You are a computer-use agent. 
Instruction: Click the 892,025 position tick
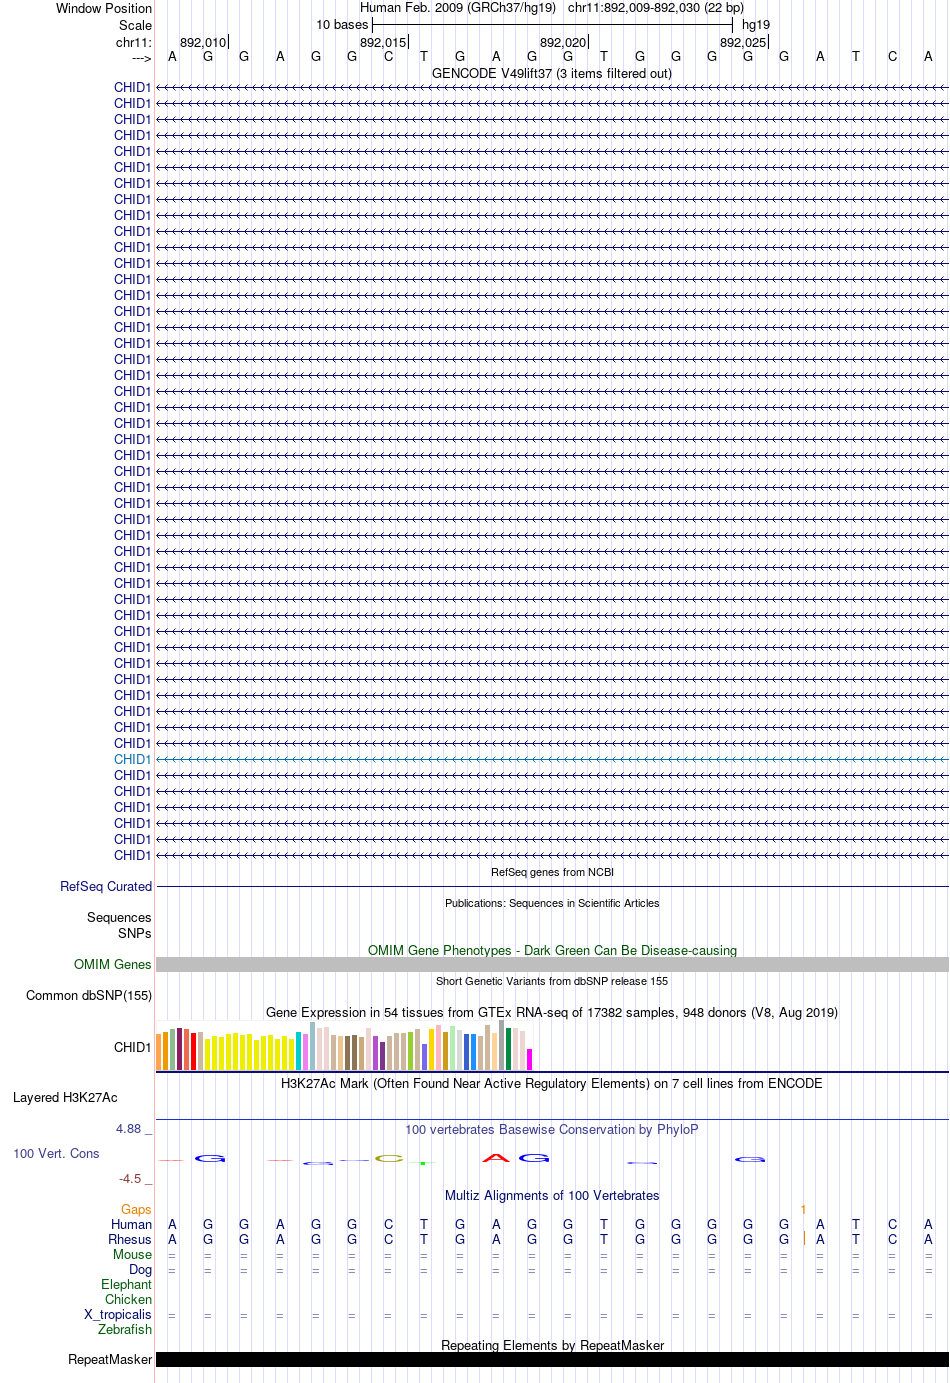pos(743,42)
